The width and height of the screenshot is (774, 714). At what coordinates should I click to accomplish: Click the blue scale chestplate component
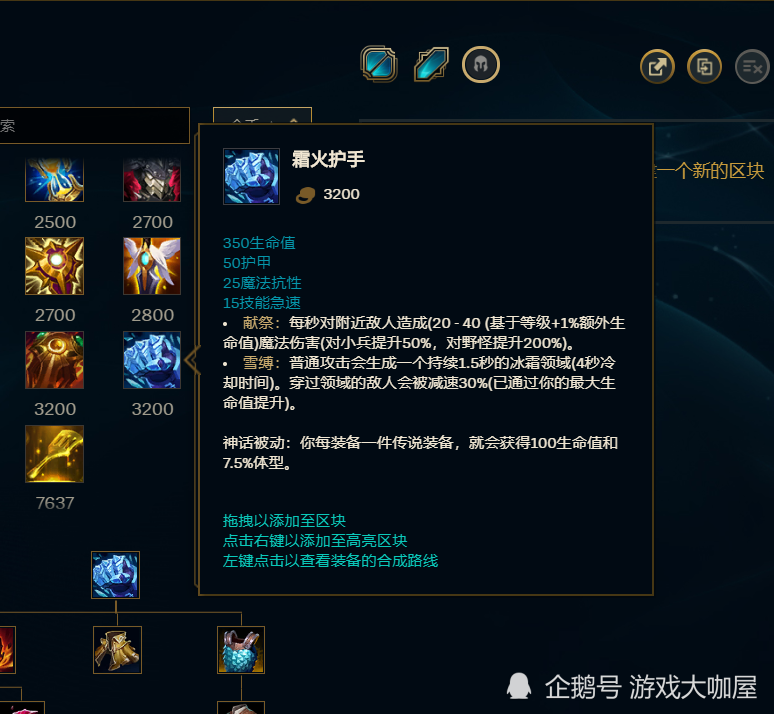[x=241, y=650]
